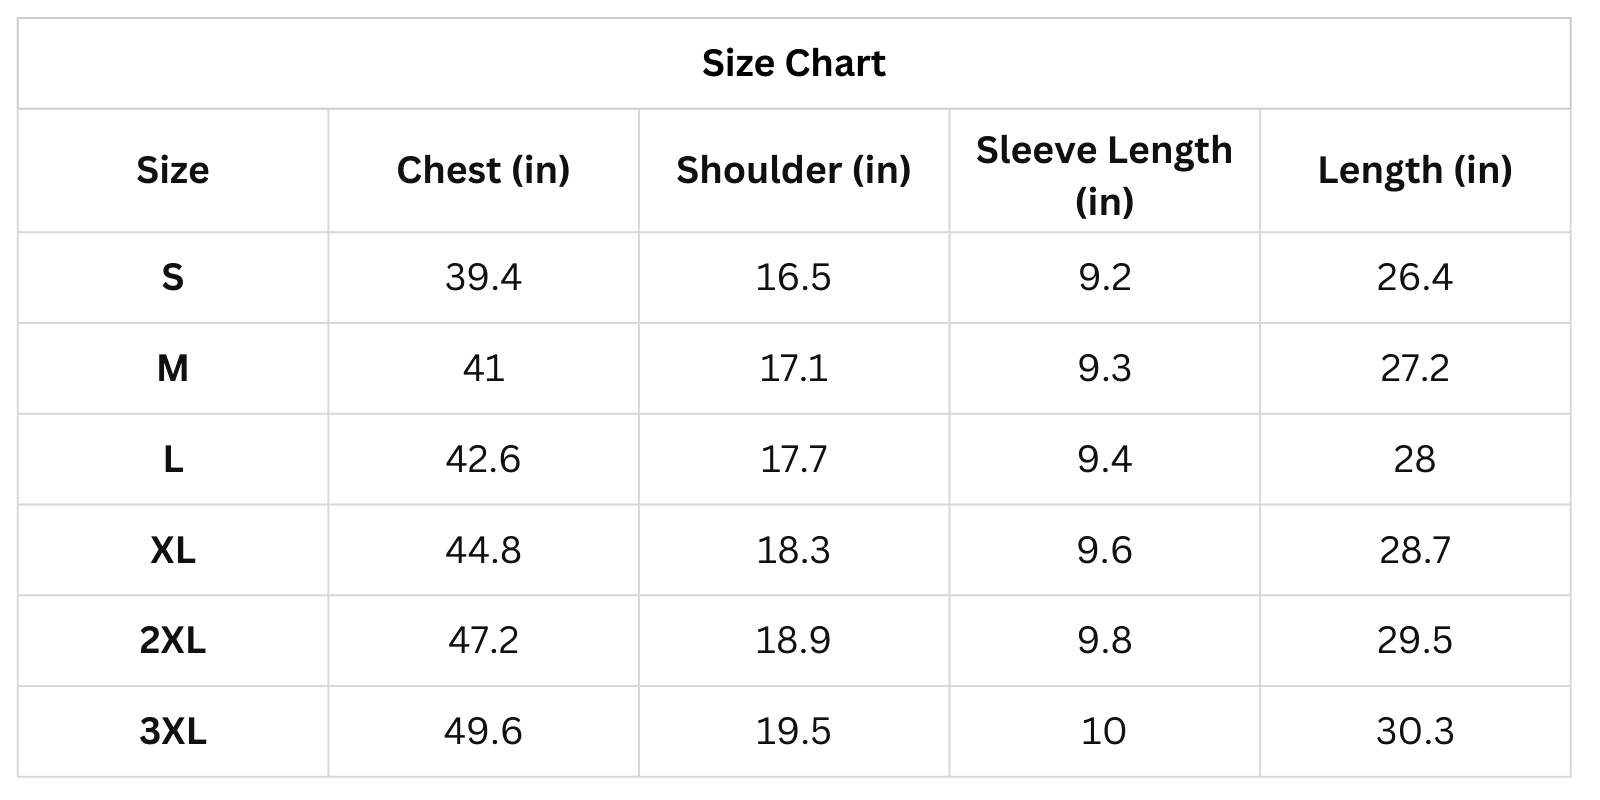Select the 3XL size row label
Image resolution: width=1600 pixels, height=800 pixels.
coord(173,731)
